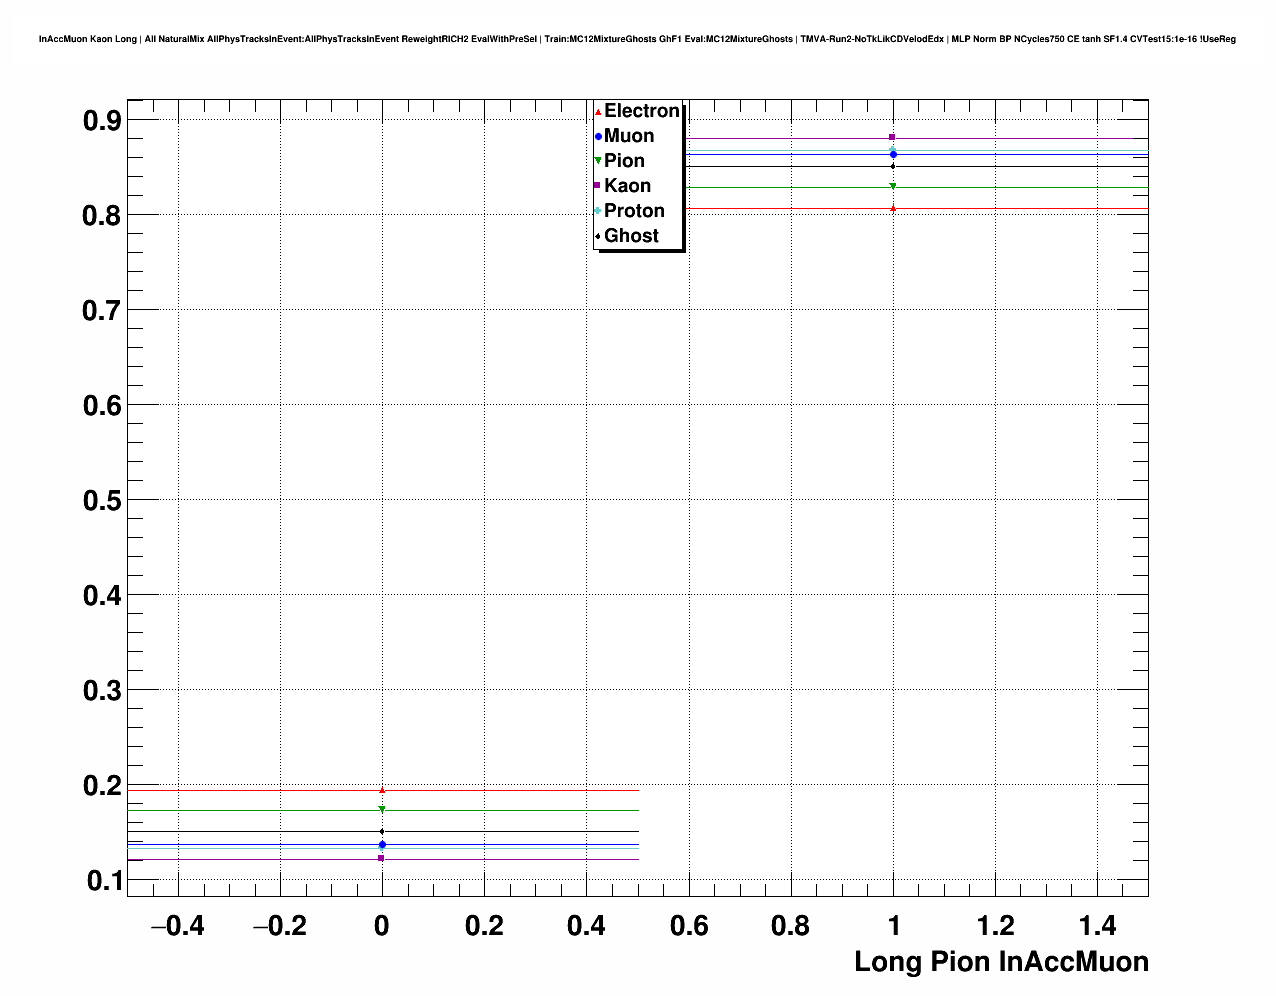The image size is (1276, 996).
Task: Select the Electron legend label
Action: pyautogui.click(x=642, y=111)
